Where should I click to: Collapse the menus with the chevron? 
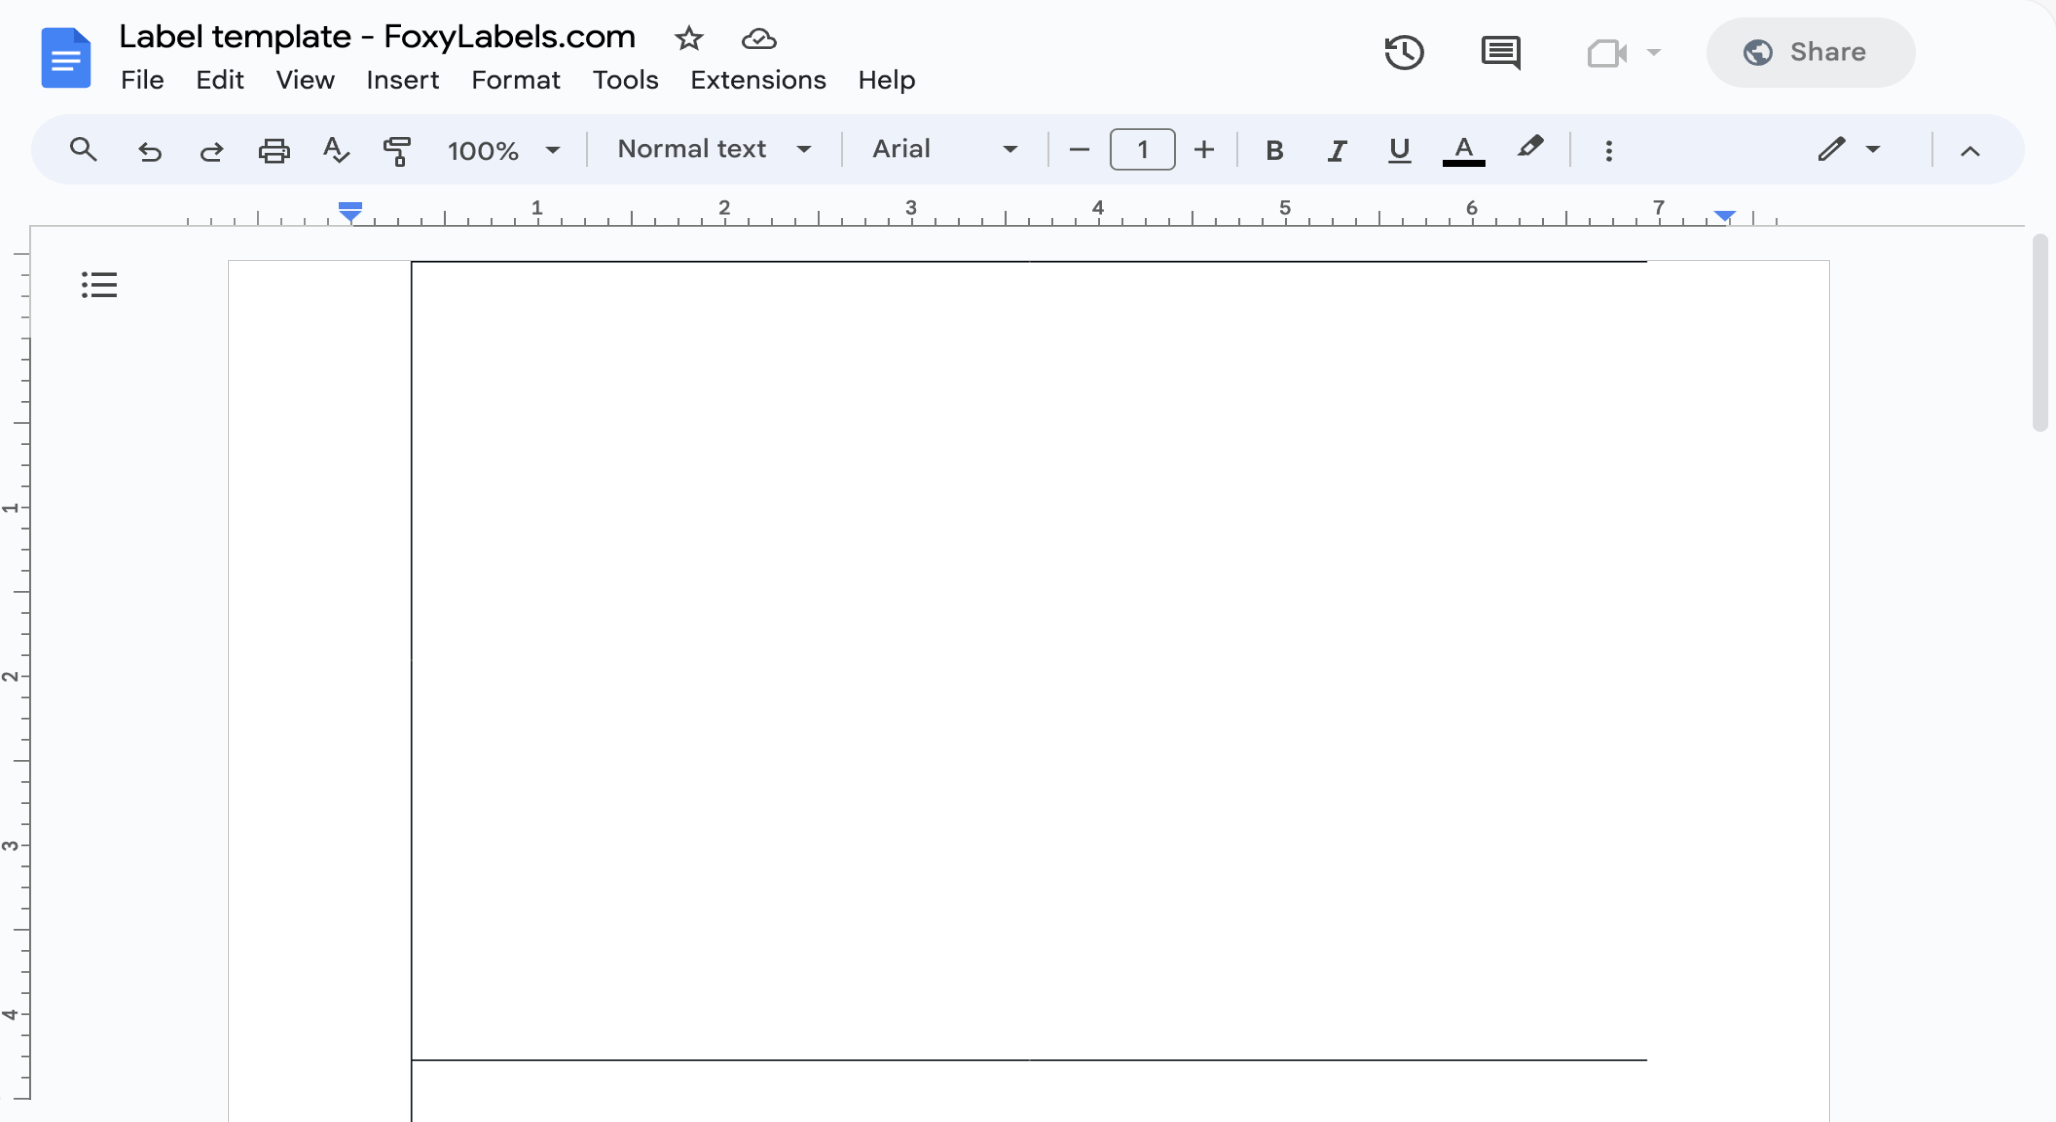[1969, 151]
